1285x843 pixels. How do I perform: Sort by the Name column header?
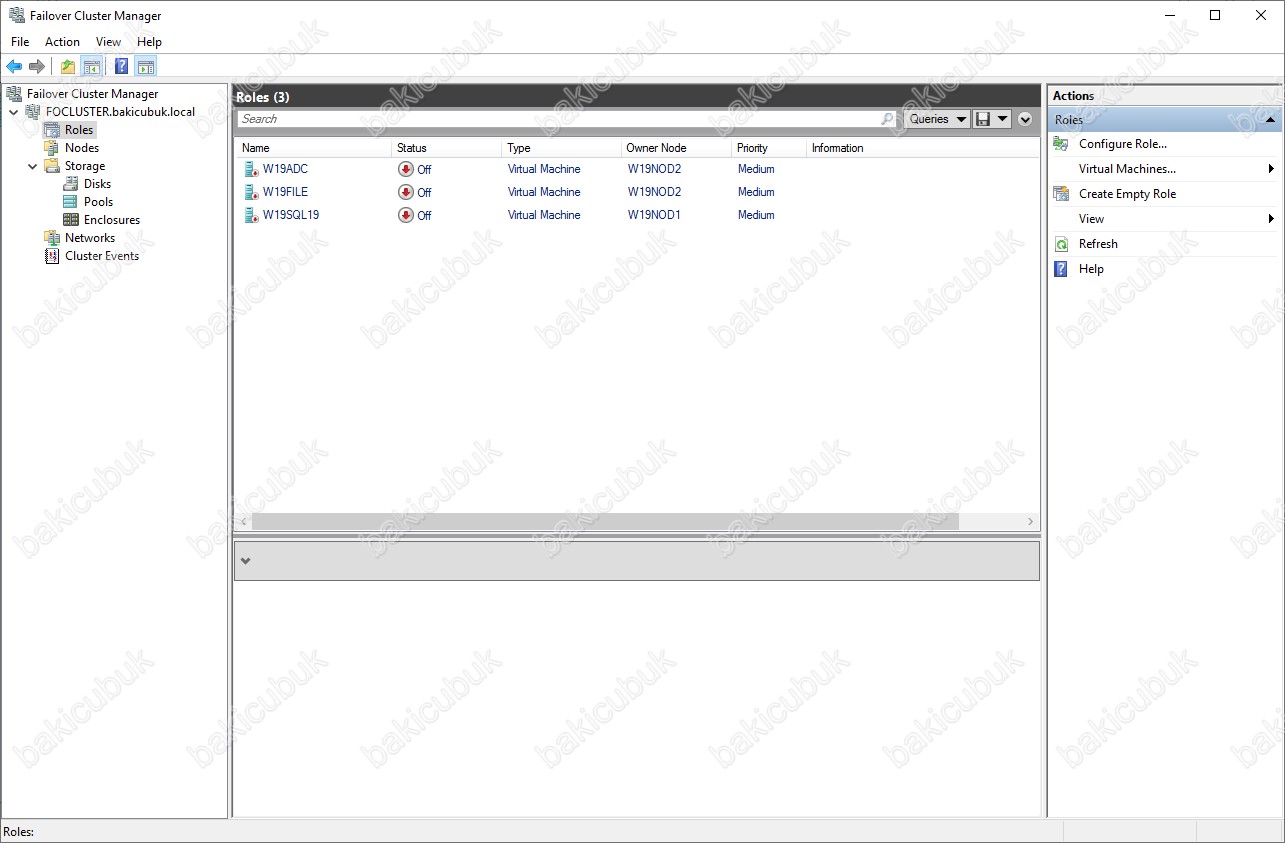[314, 148]
